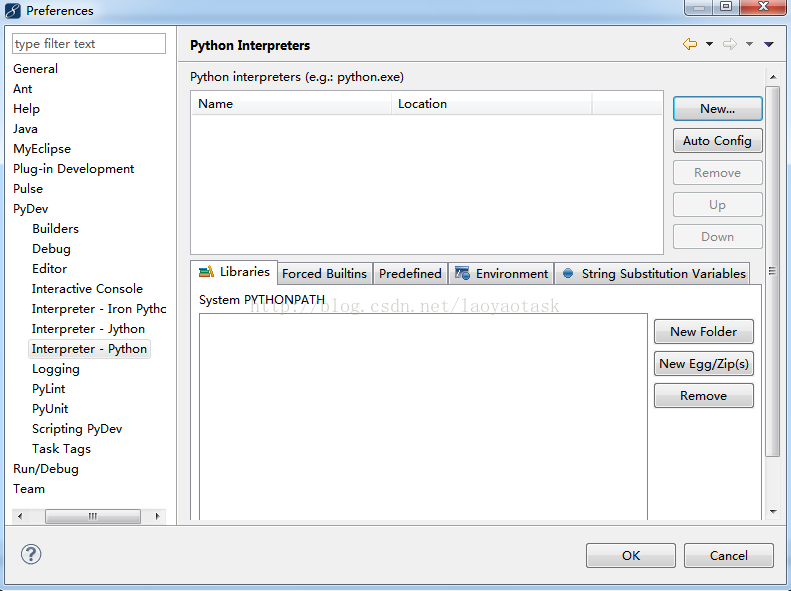Click Remove button beside System PYTHONPATH list
This screenshot has height=591, width=791.
pos(704,396)
